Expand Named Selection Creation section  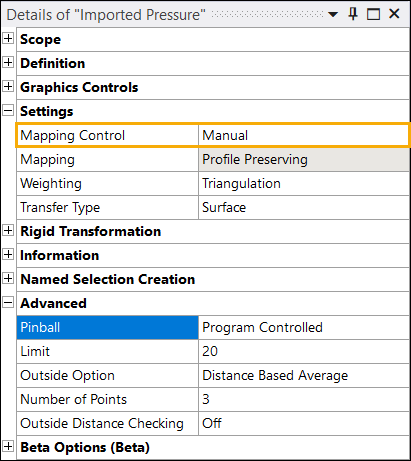(x=8, y=278)
